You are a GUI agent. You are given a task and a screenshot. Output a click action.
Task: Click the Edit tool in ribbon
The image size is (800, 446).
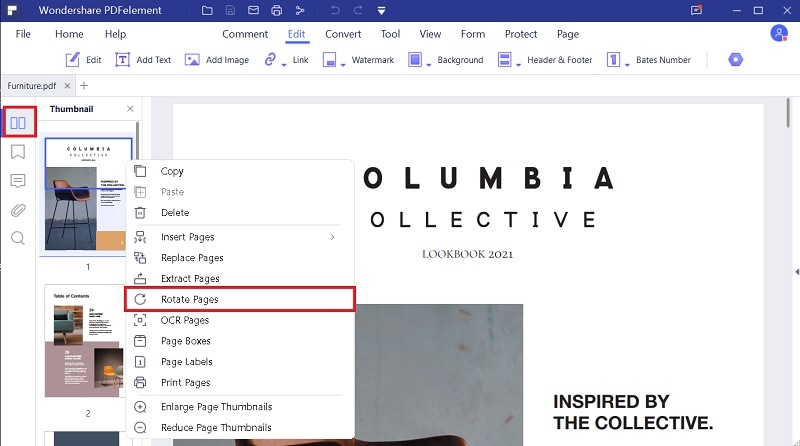[x=83, y=60]
